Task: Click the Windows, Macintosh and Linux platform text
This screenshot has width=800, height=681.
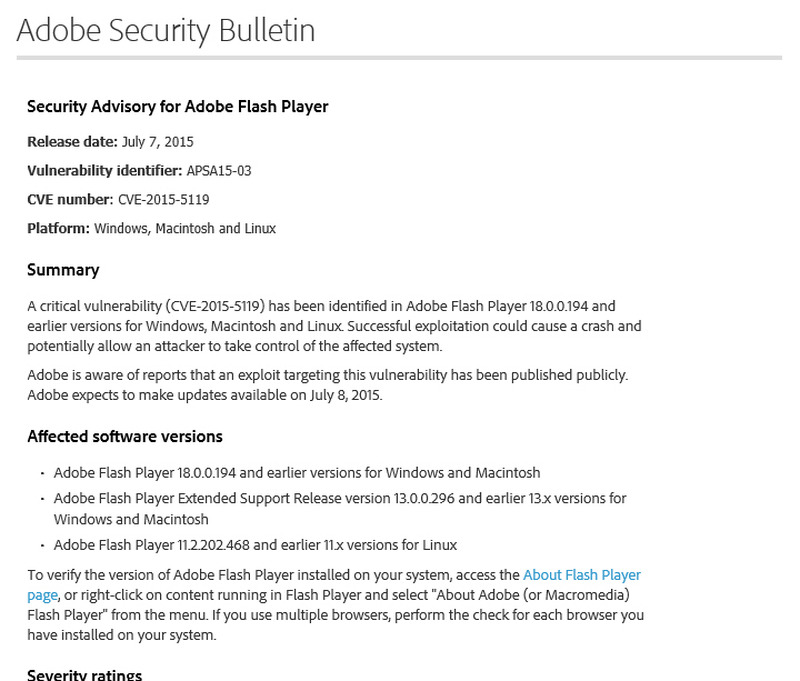Action: [x=185, y=229]
